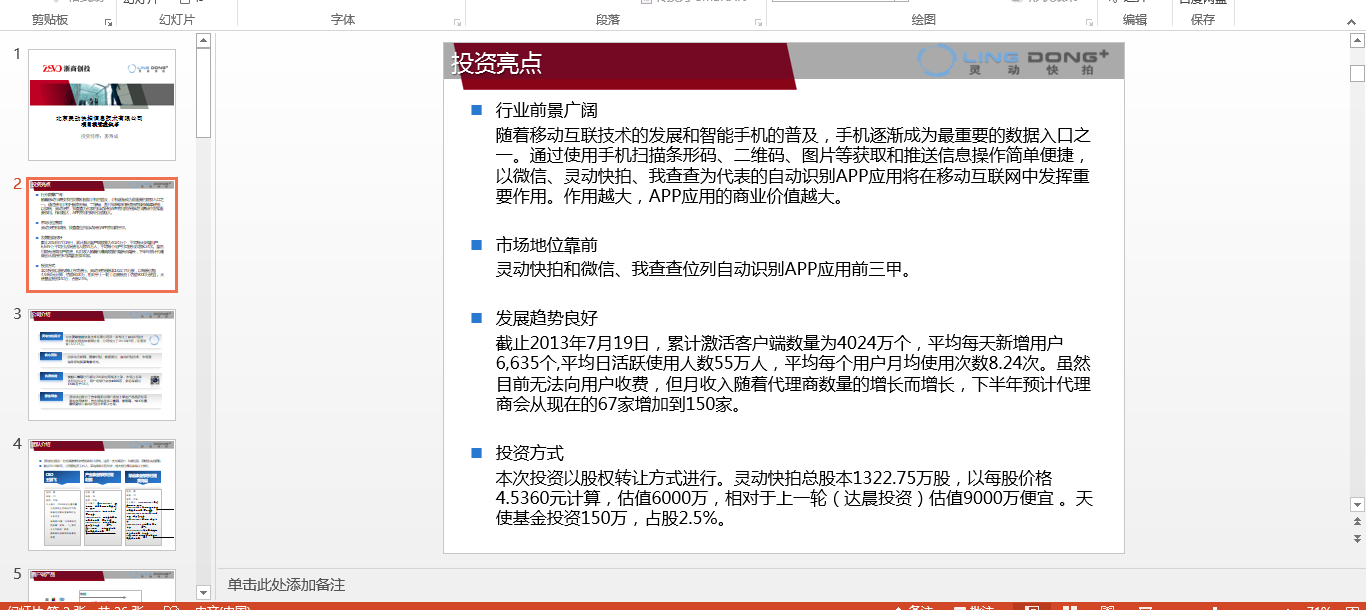Click paragraph starting 截止2013年7月19日

click(x=793, y=373)
